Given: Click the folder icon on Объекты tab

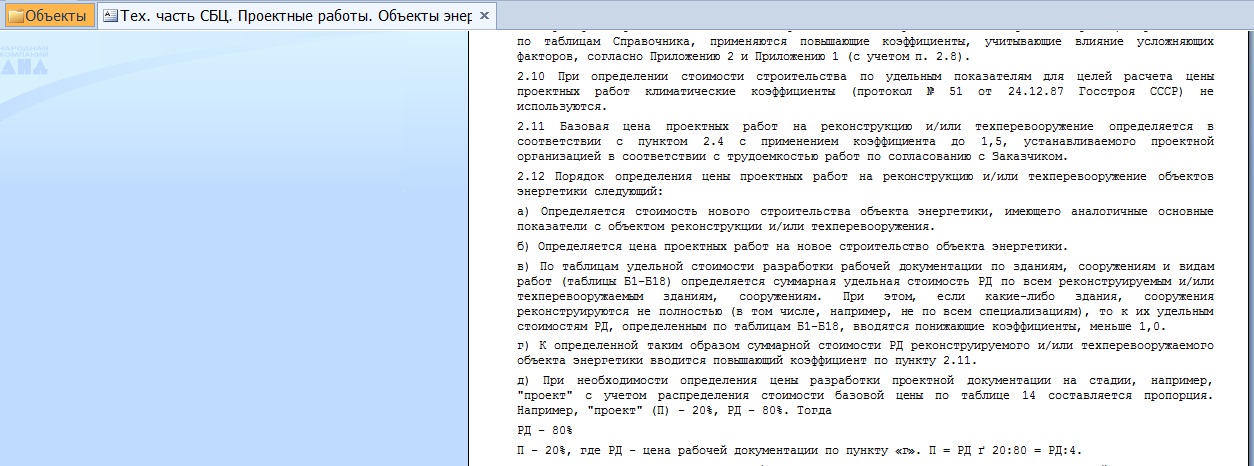Looking at the screenshot, I should click(x=15, y=16).
